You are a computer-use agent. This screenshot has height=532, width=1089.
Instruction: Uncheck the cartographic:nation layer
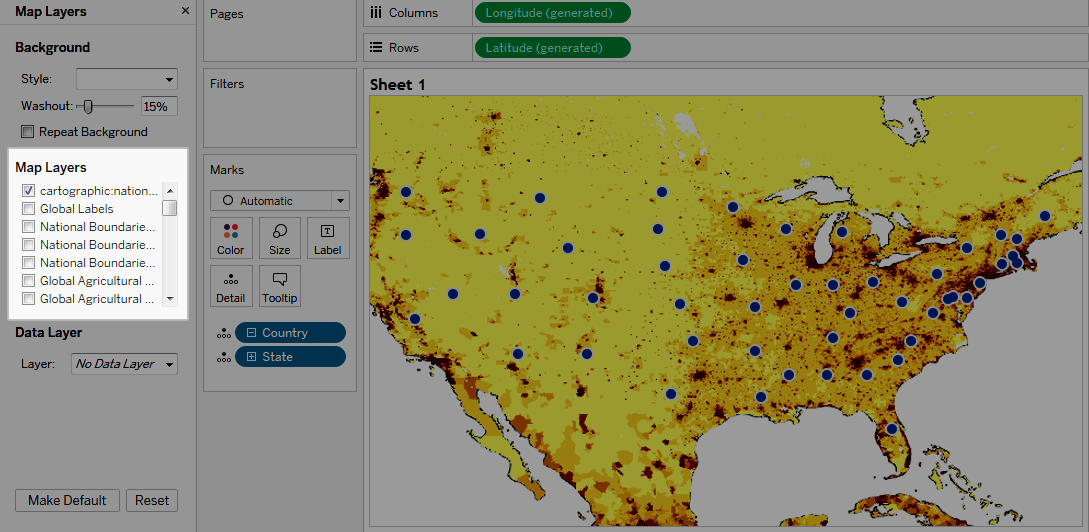(x=28, y=191)
